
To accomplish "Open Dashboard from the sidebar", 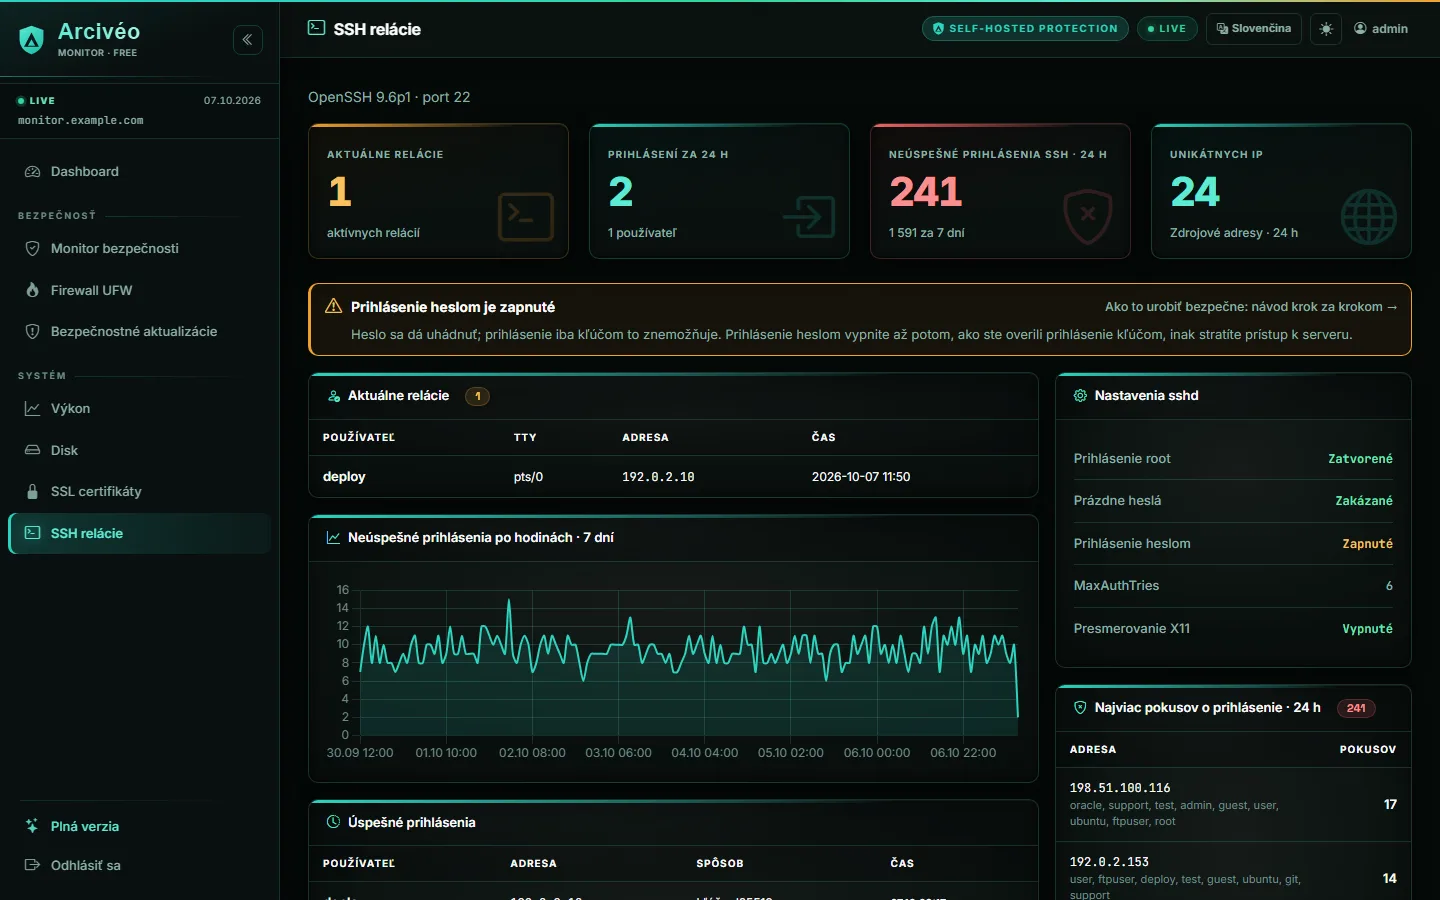I will coord(139,172).
